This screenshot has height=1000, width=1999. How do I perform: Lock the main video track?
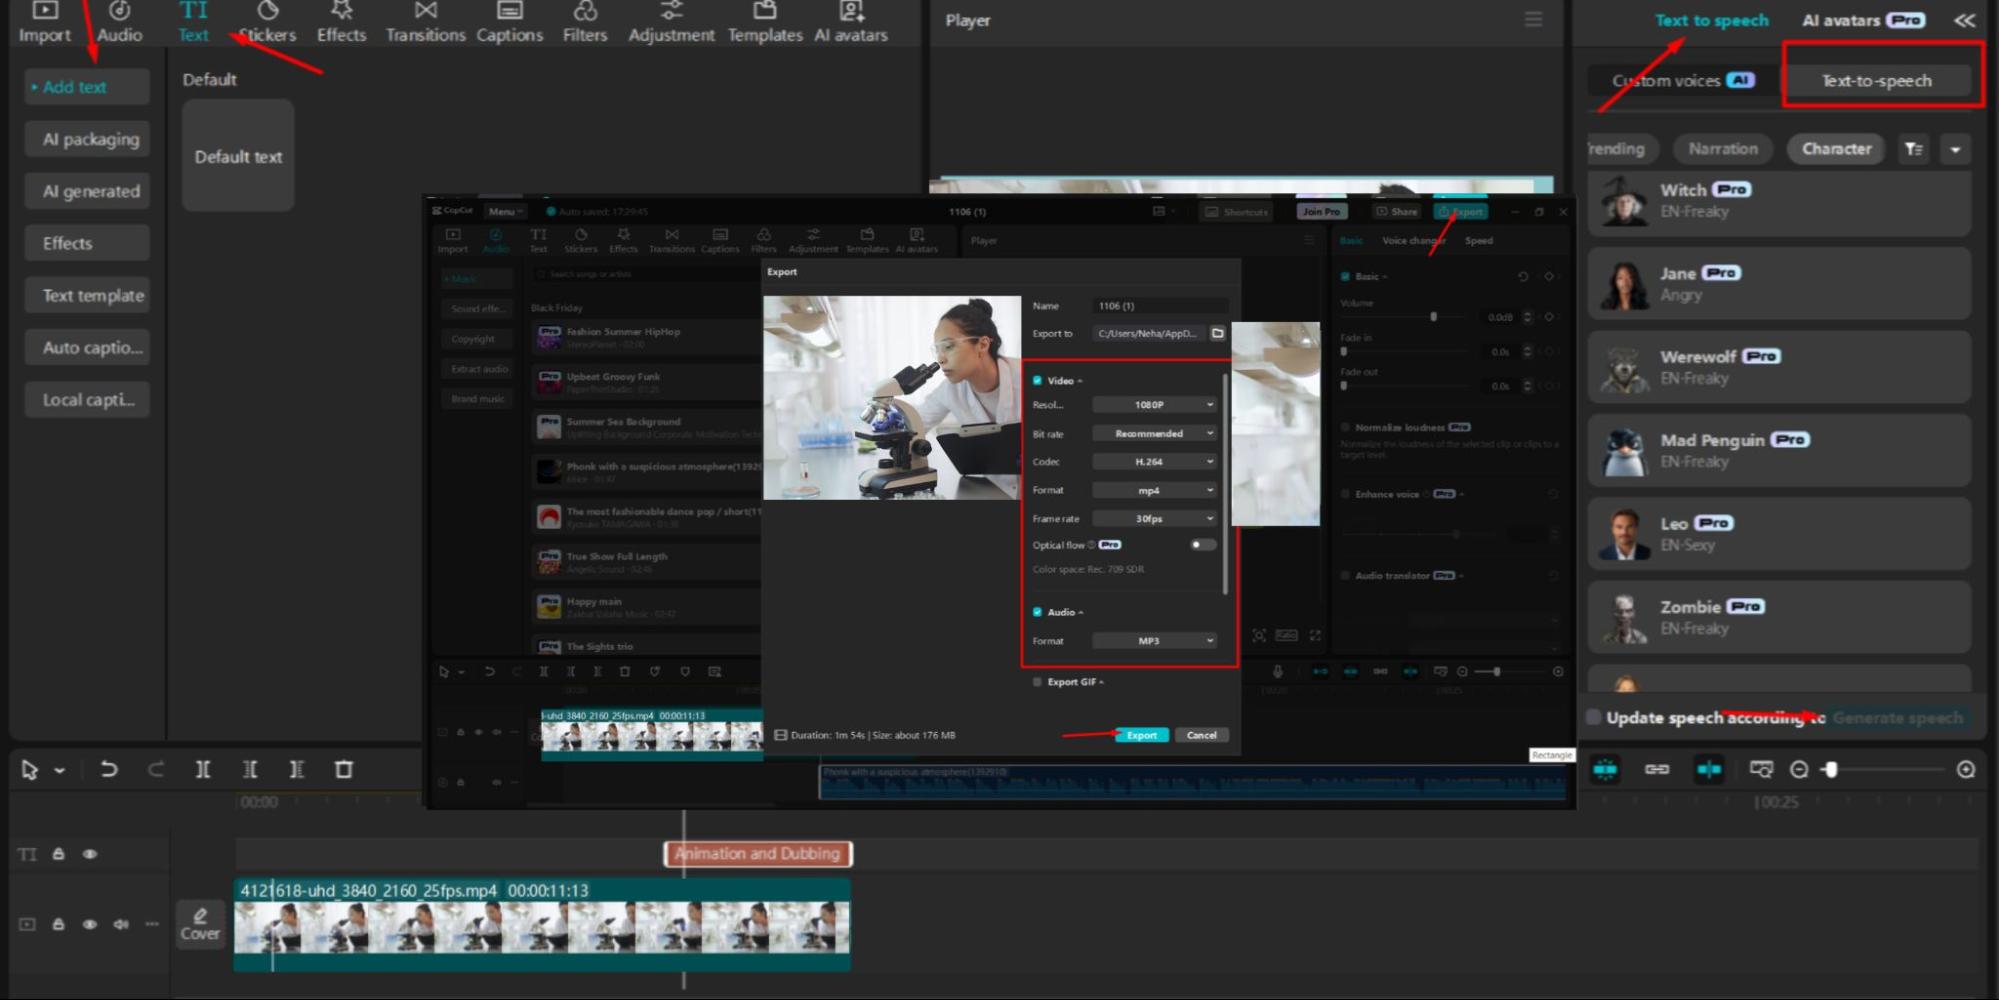click(x=59, y=924)
